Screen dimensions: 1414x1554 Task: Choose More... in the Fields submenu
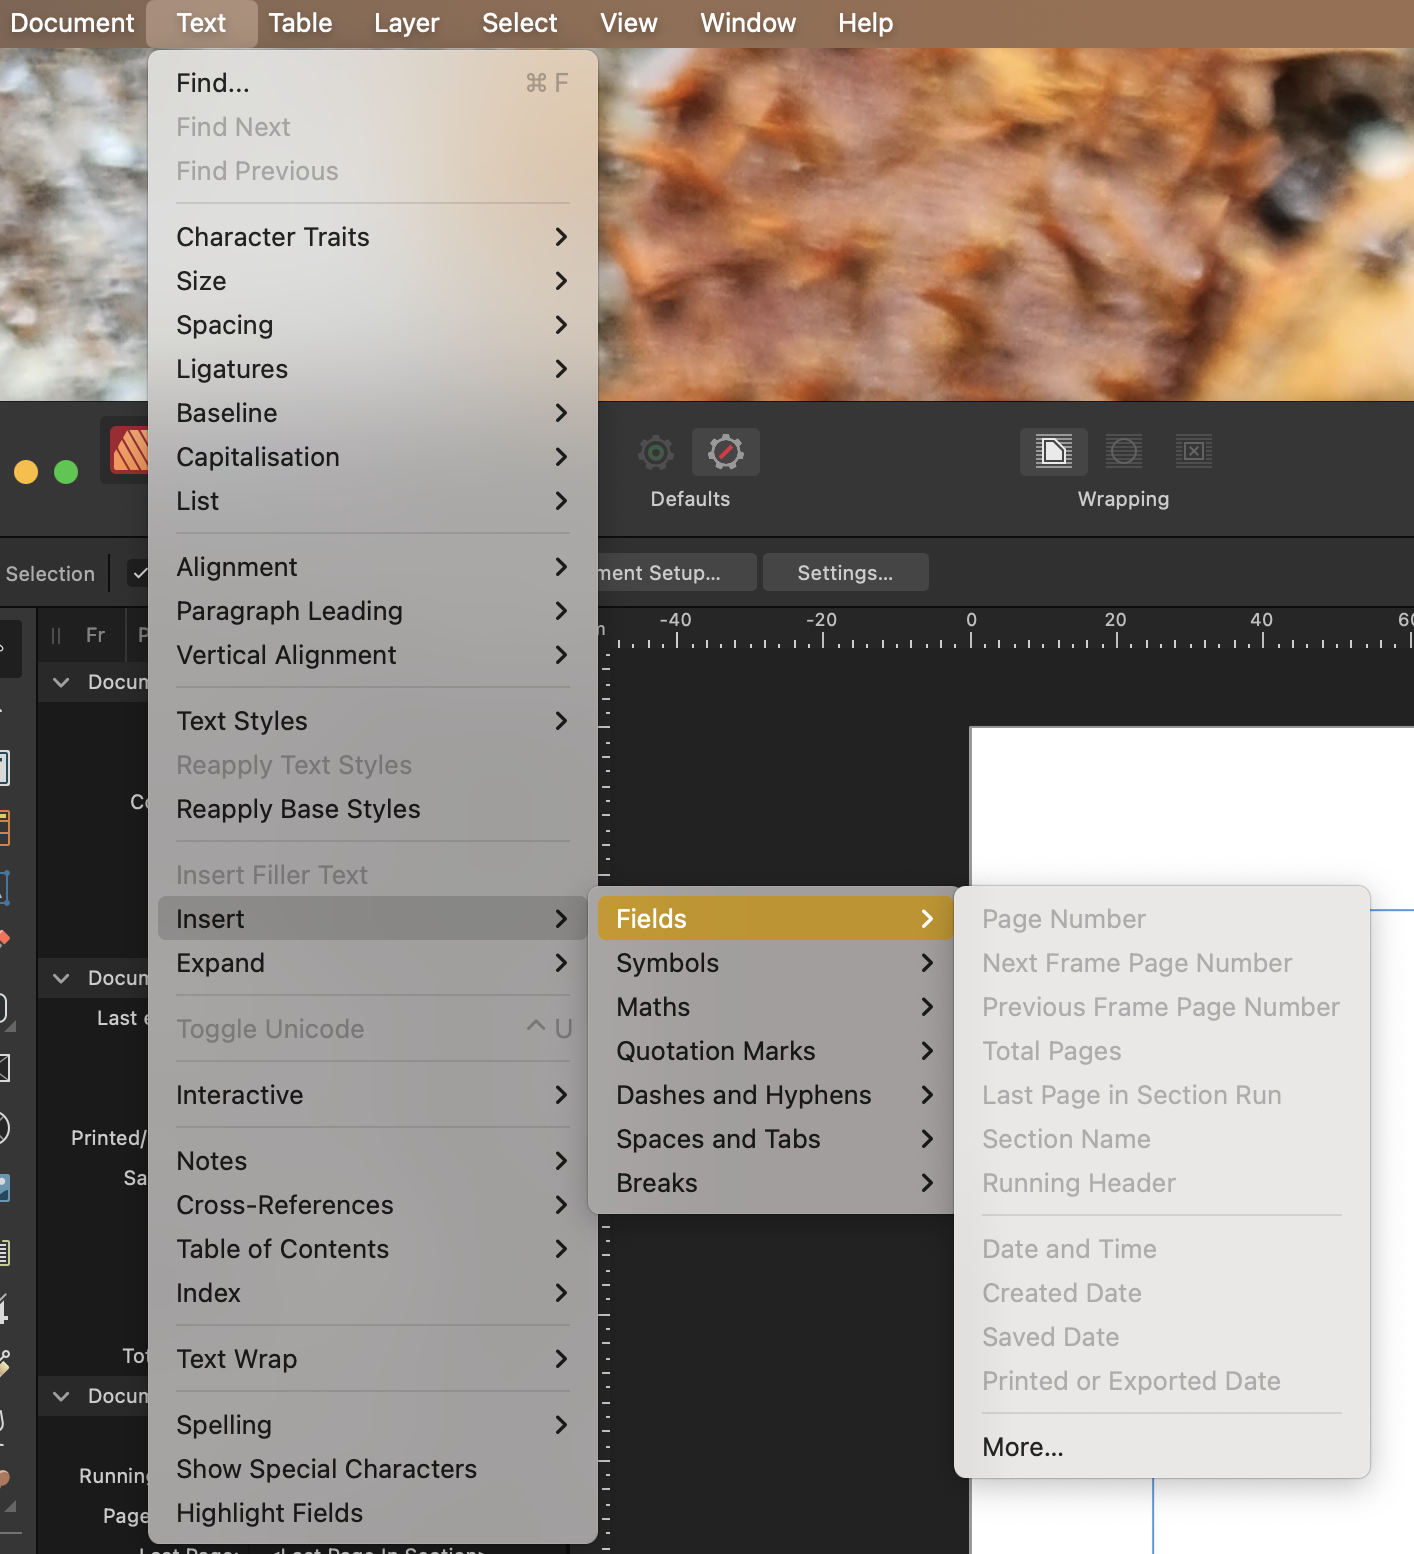click(x=1022, y=1447)
